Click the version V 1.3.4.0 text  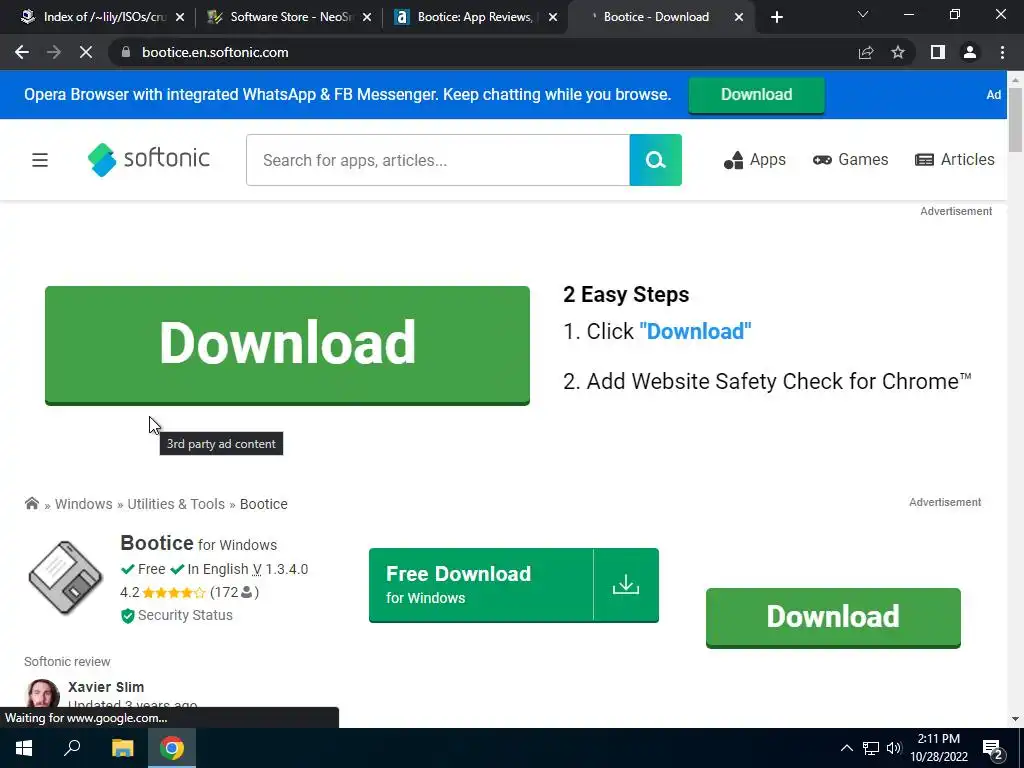click(x=280, y=569)
